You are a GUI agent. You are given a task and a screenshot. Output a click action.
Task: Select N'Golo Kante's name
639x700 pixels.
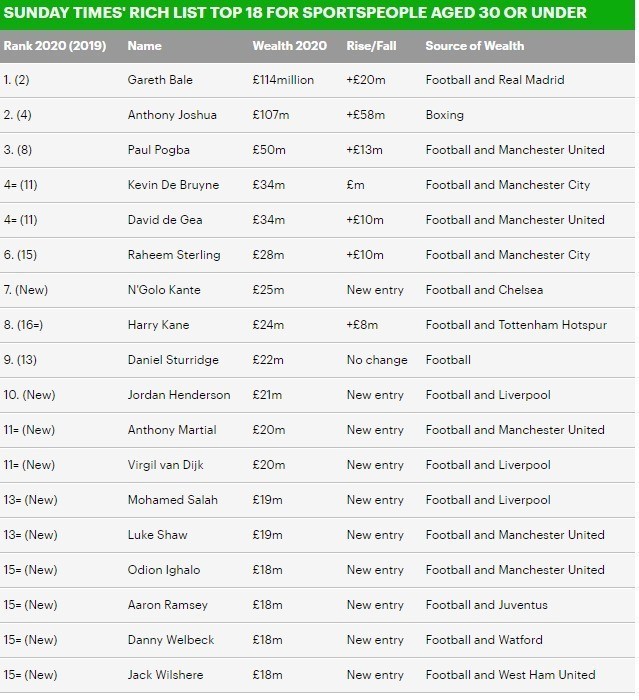pyautogui.click(x=164, y=290)
